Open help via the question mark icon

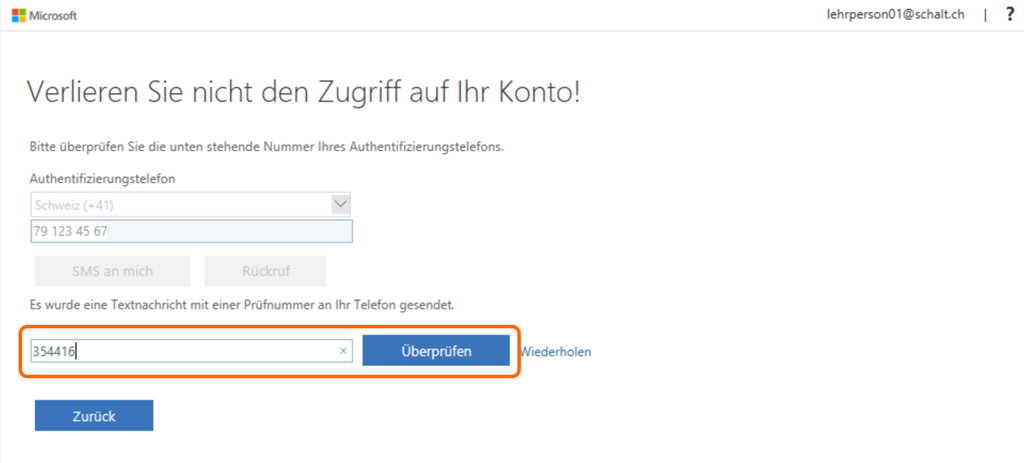click(x=1009, y=15)
